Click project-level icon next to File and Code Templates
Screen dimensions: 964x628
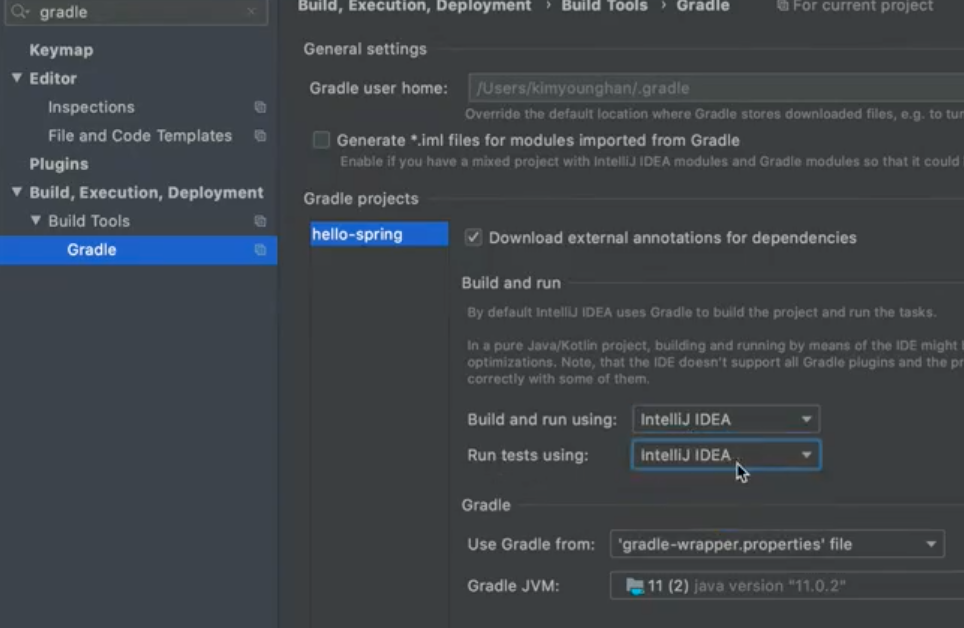point(260,135)
